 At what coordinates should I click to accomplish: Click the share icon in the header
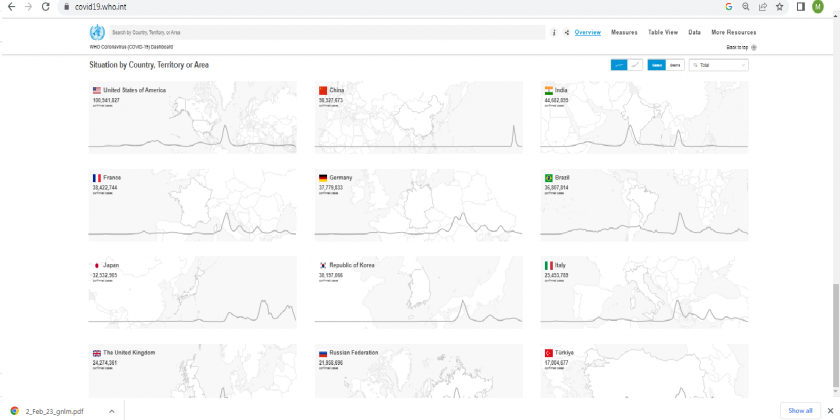pyautogui.click(x=566, y=33)
